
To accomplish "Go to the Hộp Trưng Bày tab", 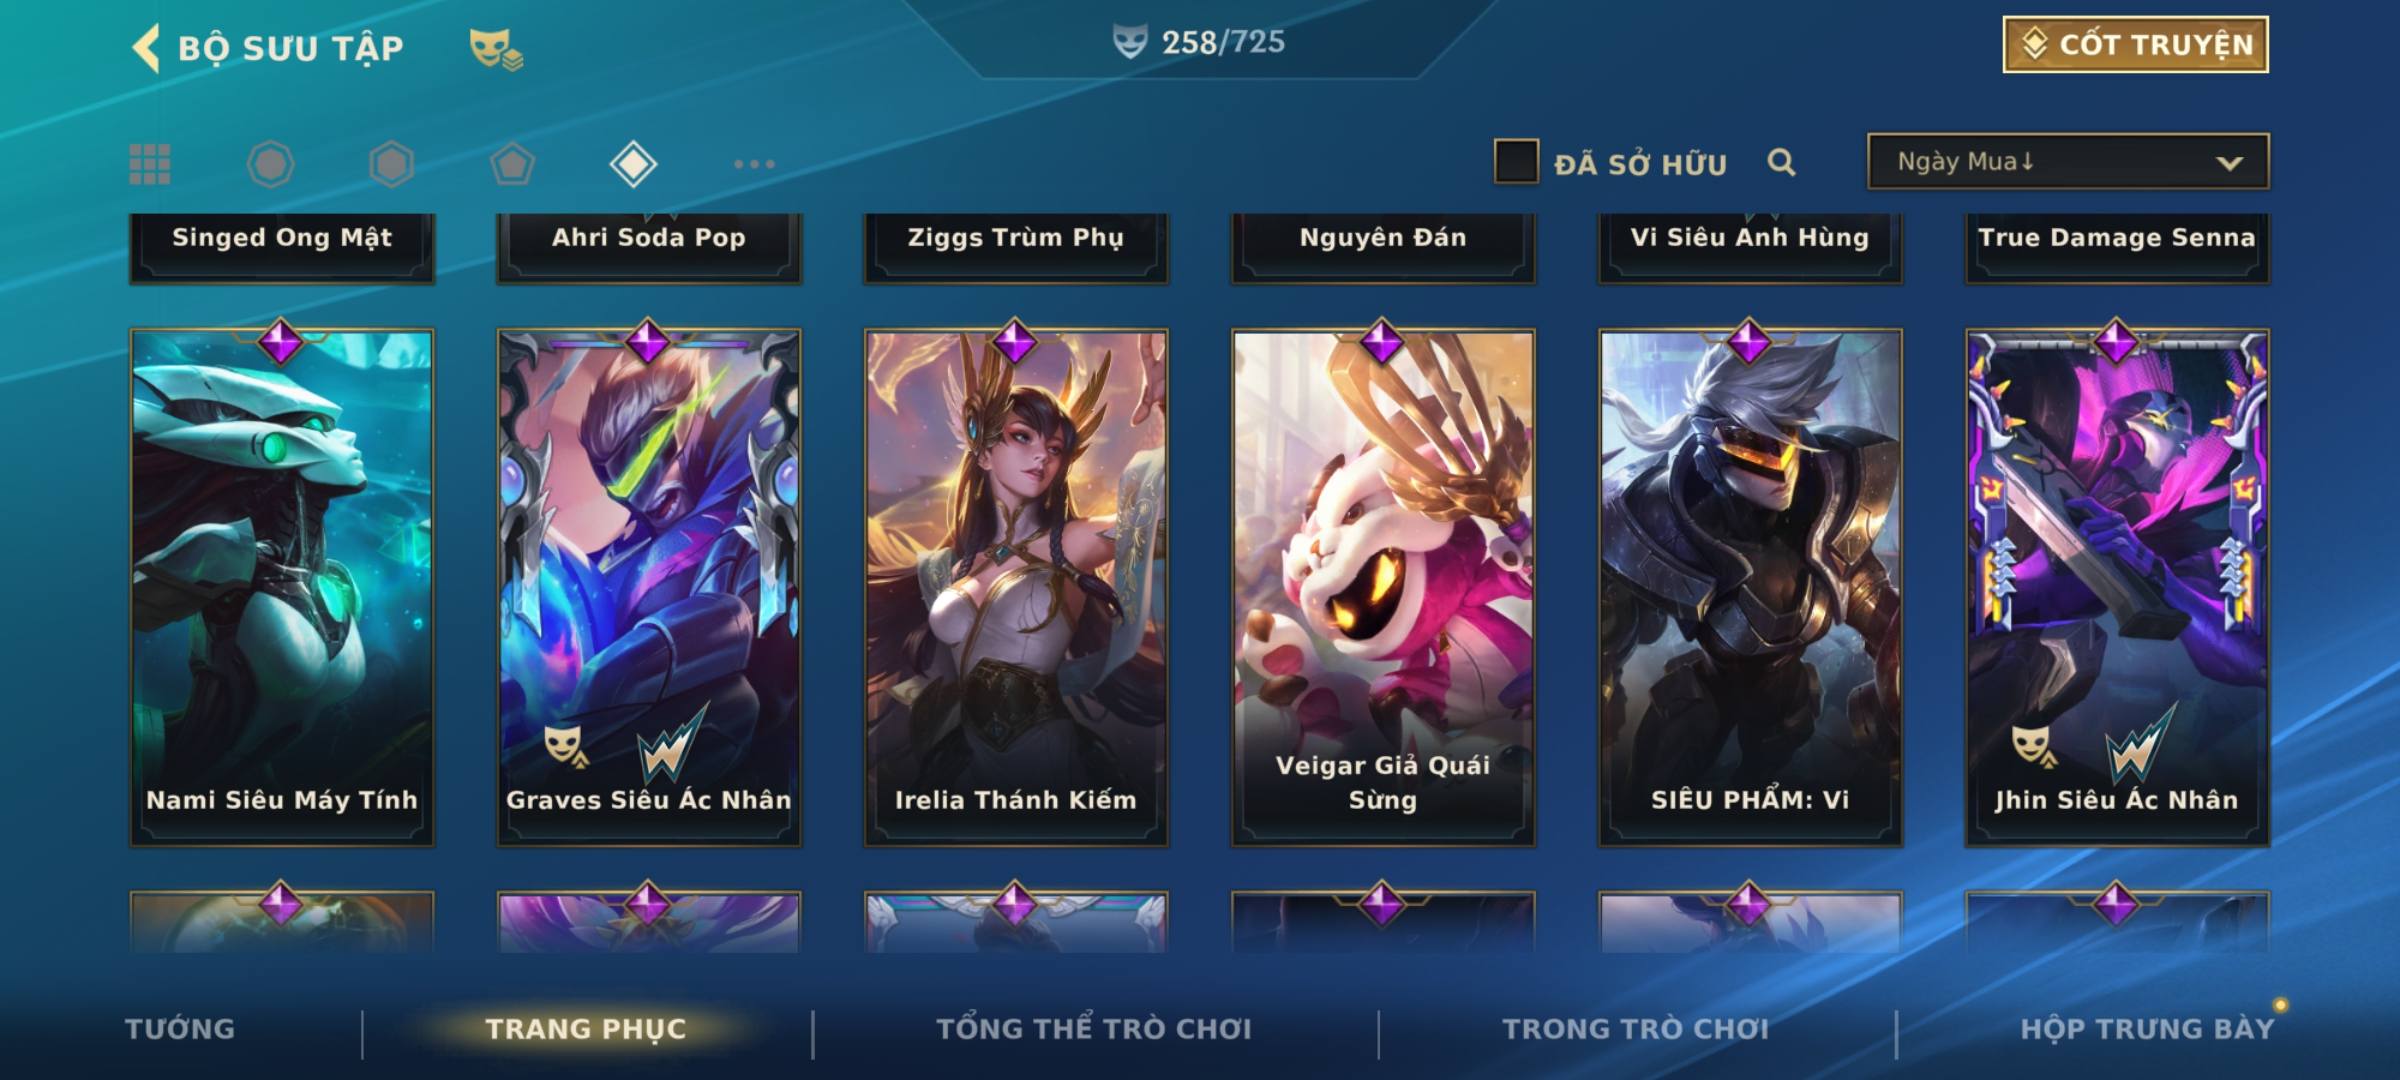I will [2147, 1029].
